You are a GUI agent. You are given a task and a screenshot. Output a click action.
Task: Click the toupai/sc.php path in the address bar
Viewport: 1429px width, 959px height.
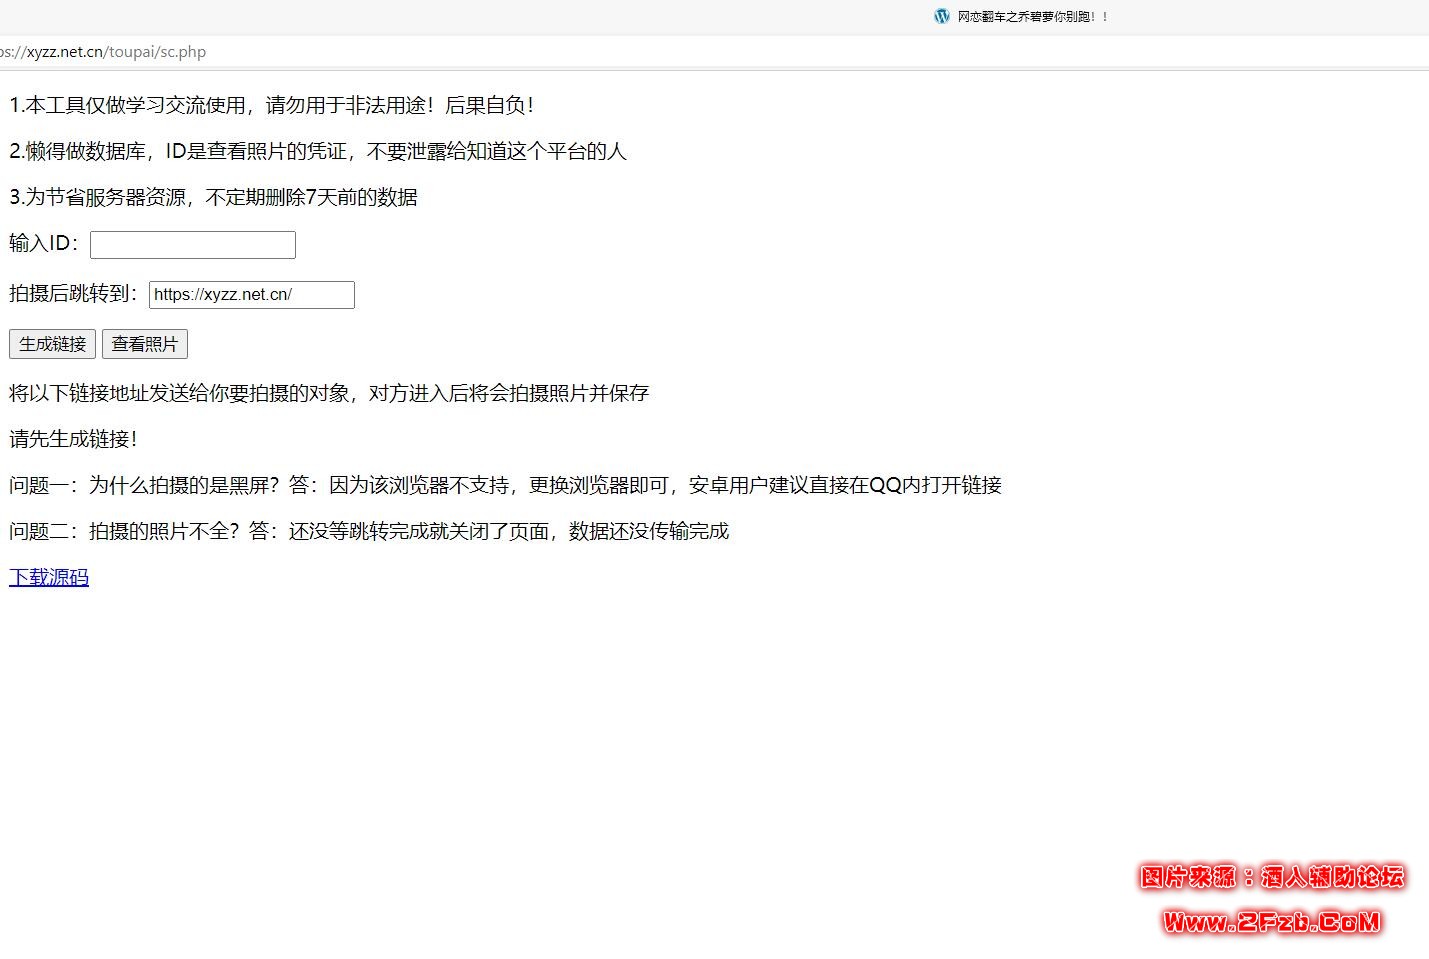coord(157,52)
